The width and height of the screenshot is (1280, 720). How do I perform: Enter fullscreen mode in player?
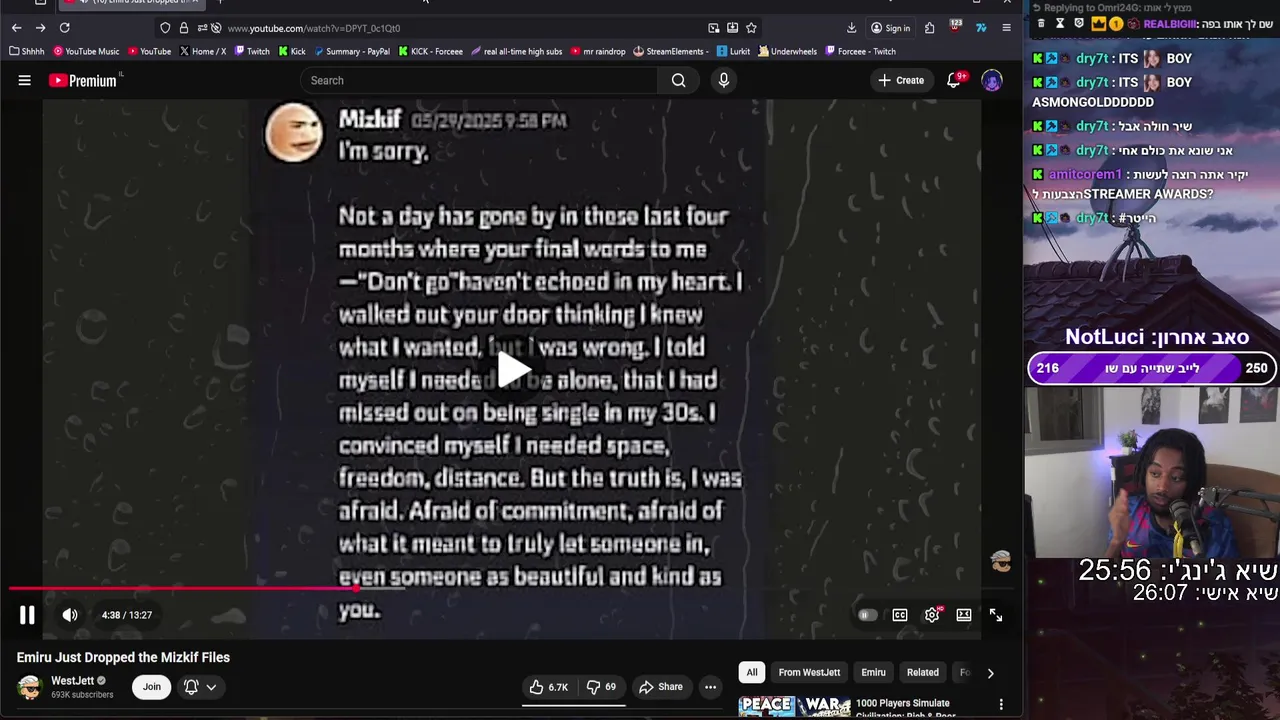tap(996, 615)
